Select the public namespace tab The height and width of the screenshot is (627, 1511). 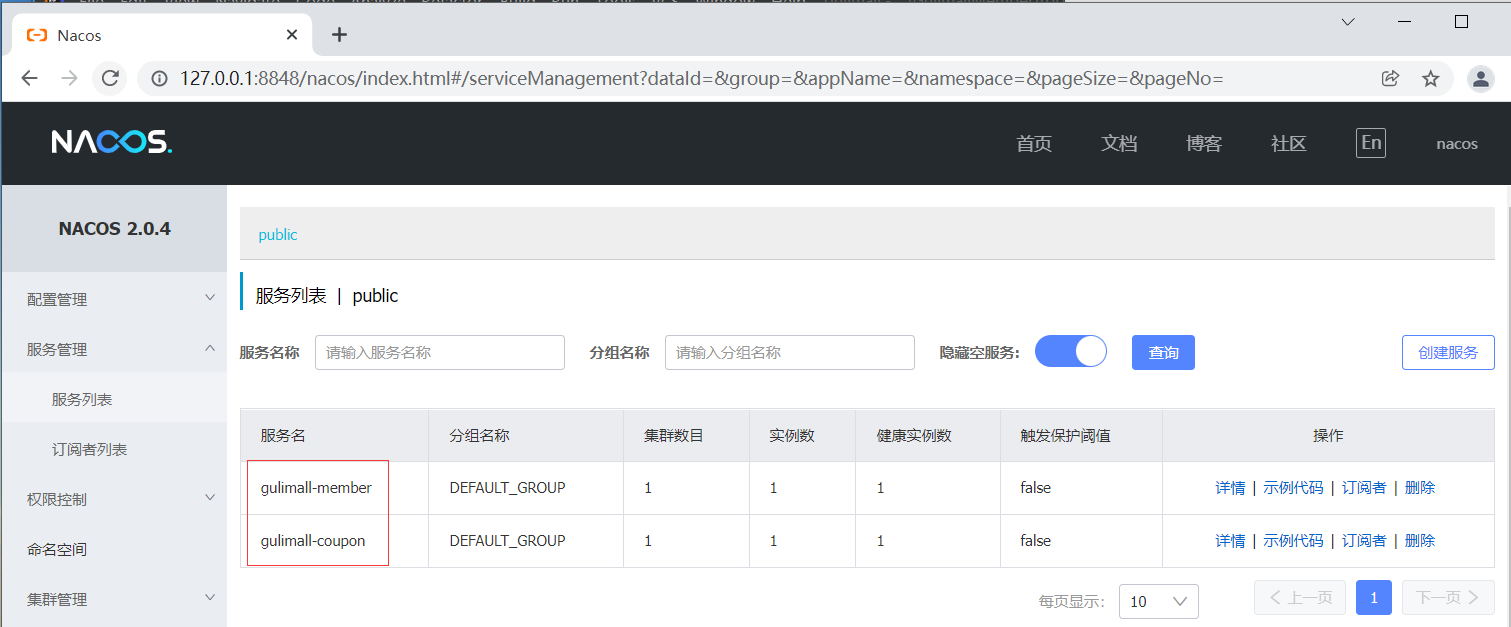[278, 235]
